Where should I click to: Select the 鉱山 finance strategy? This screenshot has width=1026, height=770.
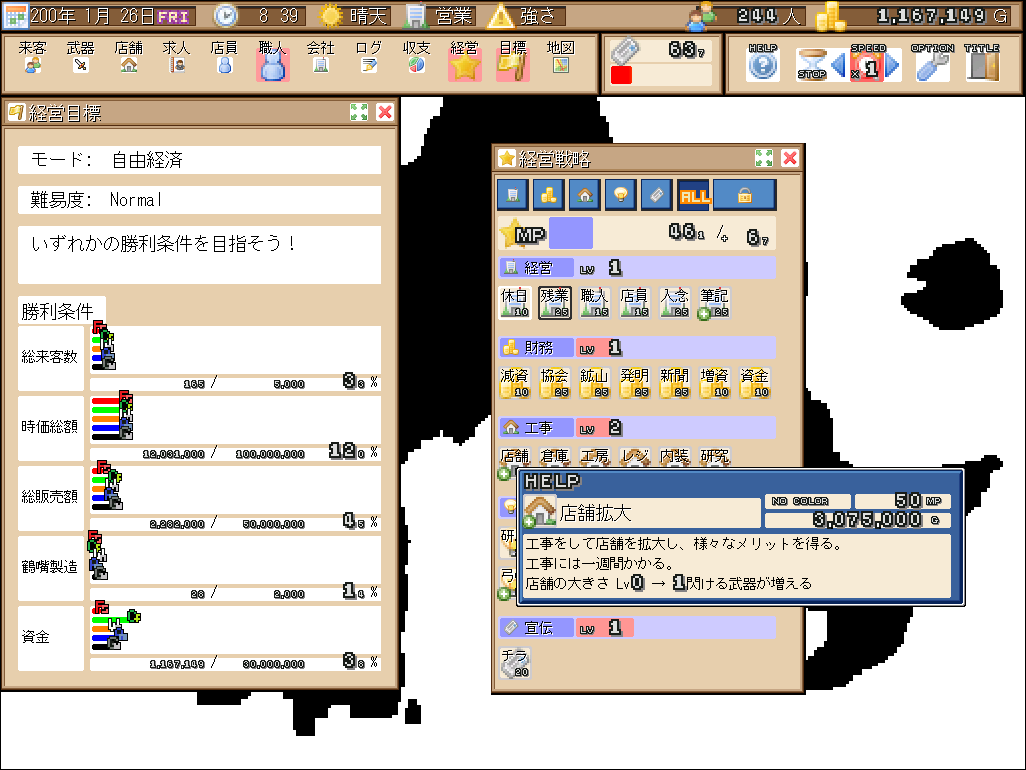click(595, 383)
